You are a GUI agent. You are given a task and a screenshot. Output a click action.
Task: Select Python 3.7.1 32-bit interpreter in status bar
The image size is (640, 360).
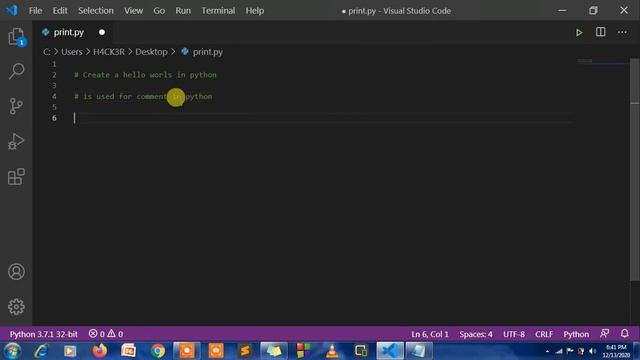43,334
